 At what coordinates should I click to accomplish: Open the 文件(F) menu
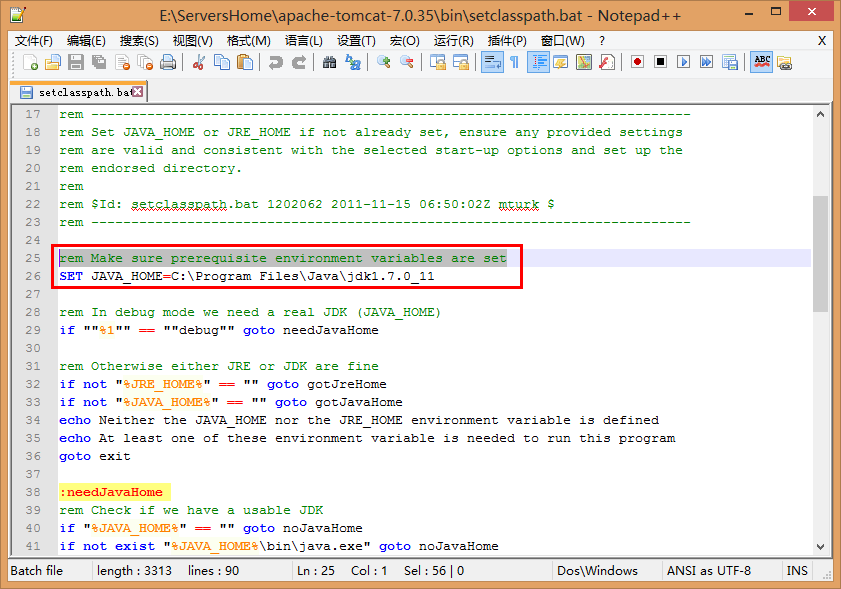(x=33, y=41)
